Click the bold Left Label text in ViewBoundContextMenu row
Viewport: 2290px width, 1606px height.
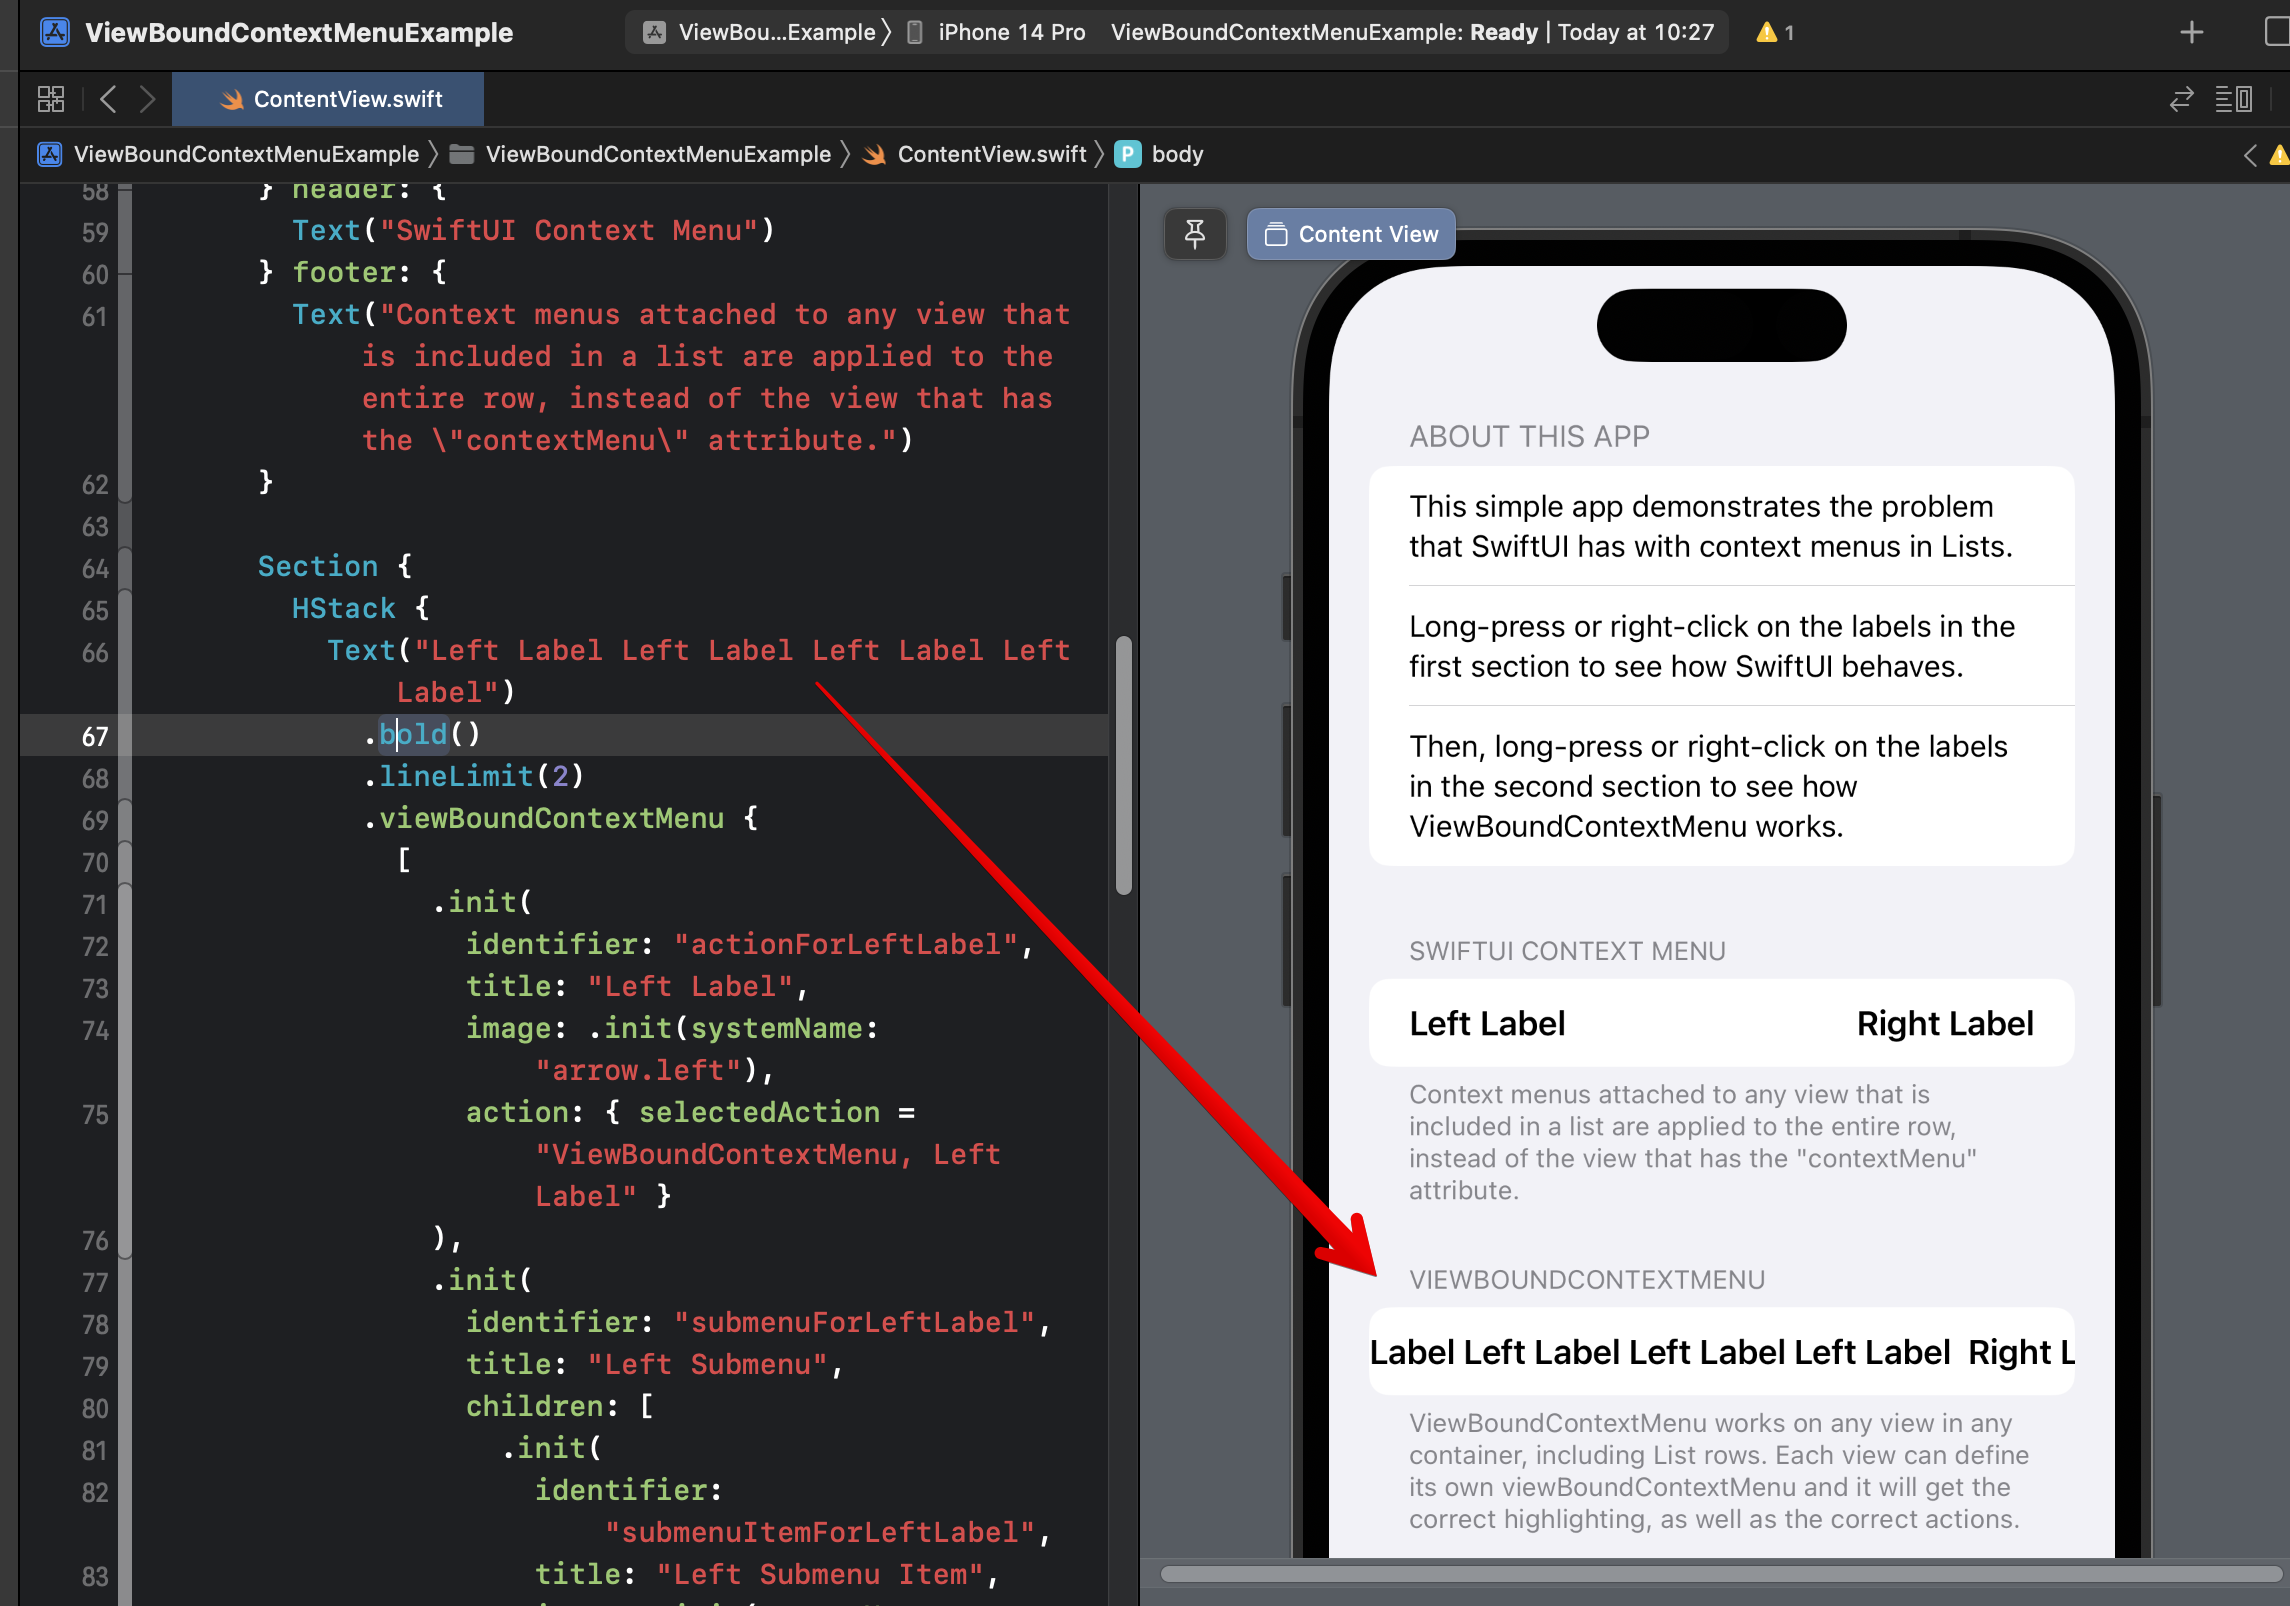pos(1660,1352)
